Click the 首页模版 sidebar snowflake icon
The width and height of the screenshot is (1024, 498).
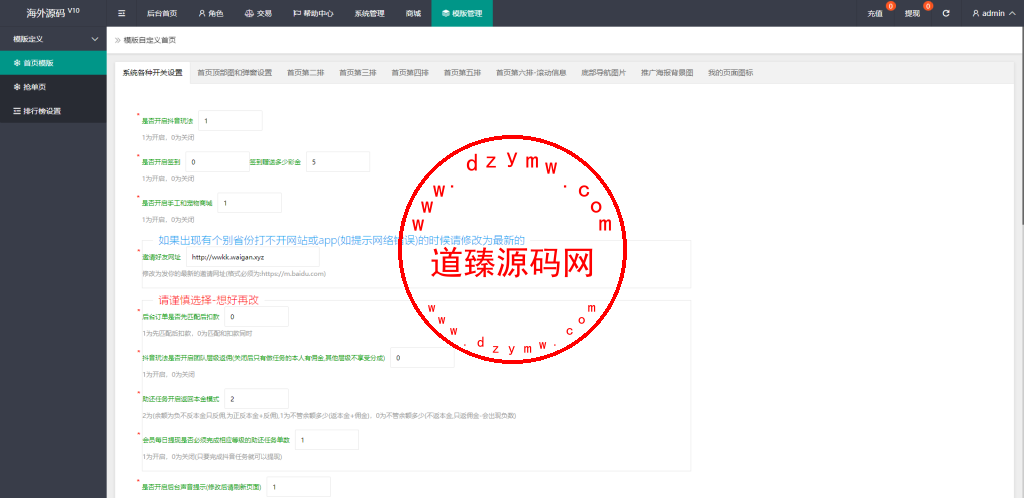(17, 63)
